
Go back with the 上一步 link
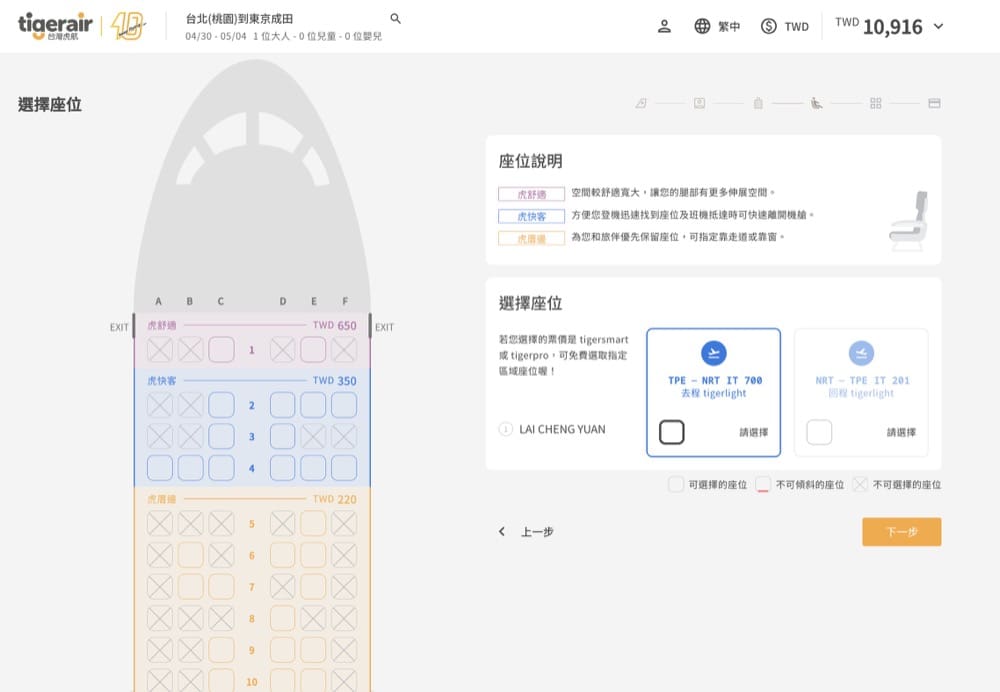[537, 532]
